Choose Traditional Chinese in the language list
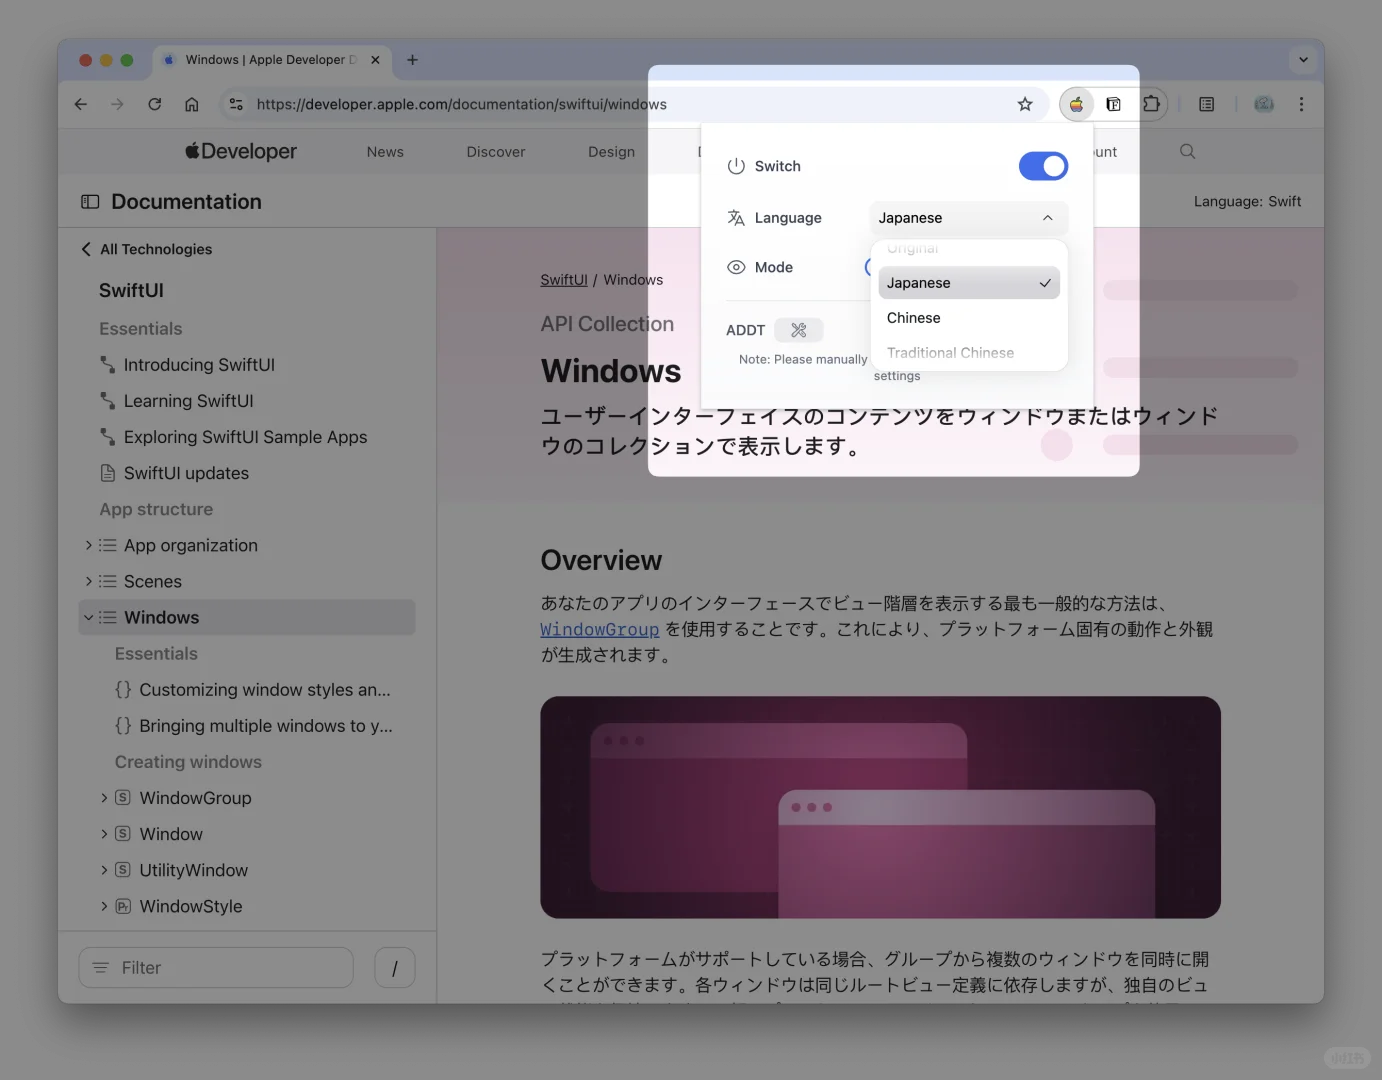The height and width of the screenshot is (1080, 1382). tap(968, 353)
